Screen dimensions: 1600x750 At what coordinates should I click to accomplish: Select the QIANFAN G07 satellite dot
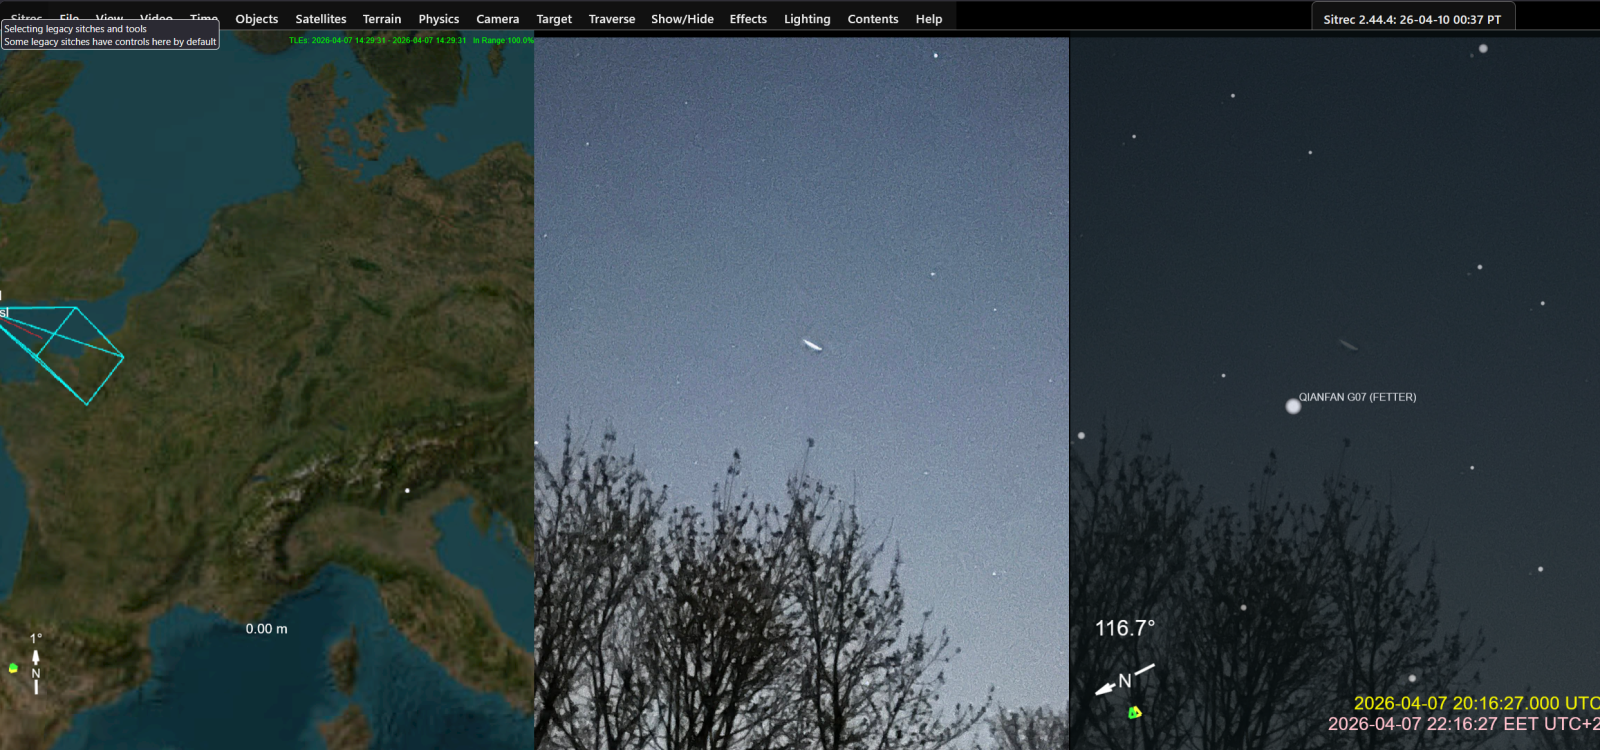pyautogui.click(x=1292, y=406)
